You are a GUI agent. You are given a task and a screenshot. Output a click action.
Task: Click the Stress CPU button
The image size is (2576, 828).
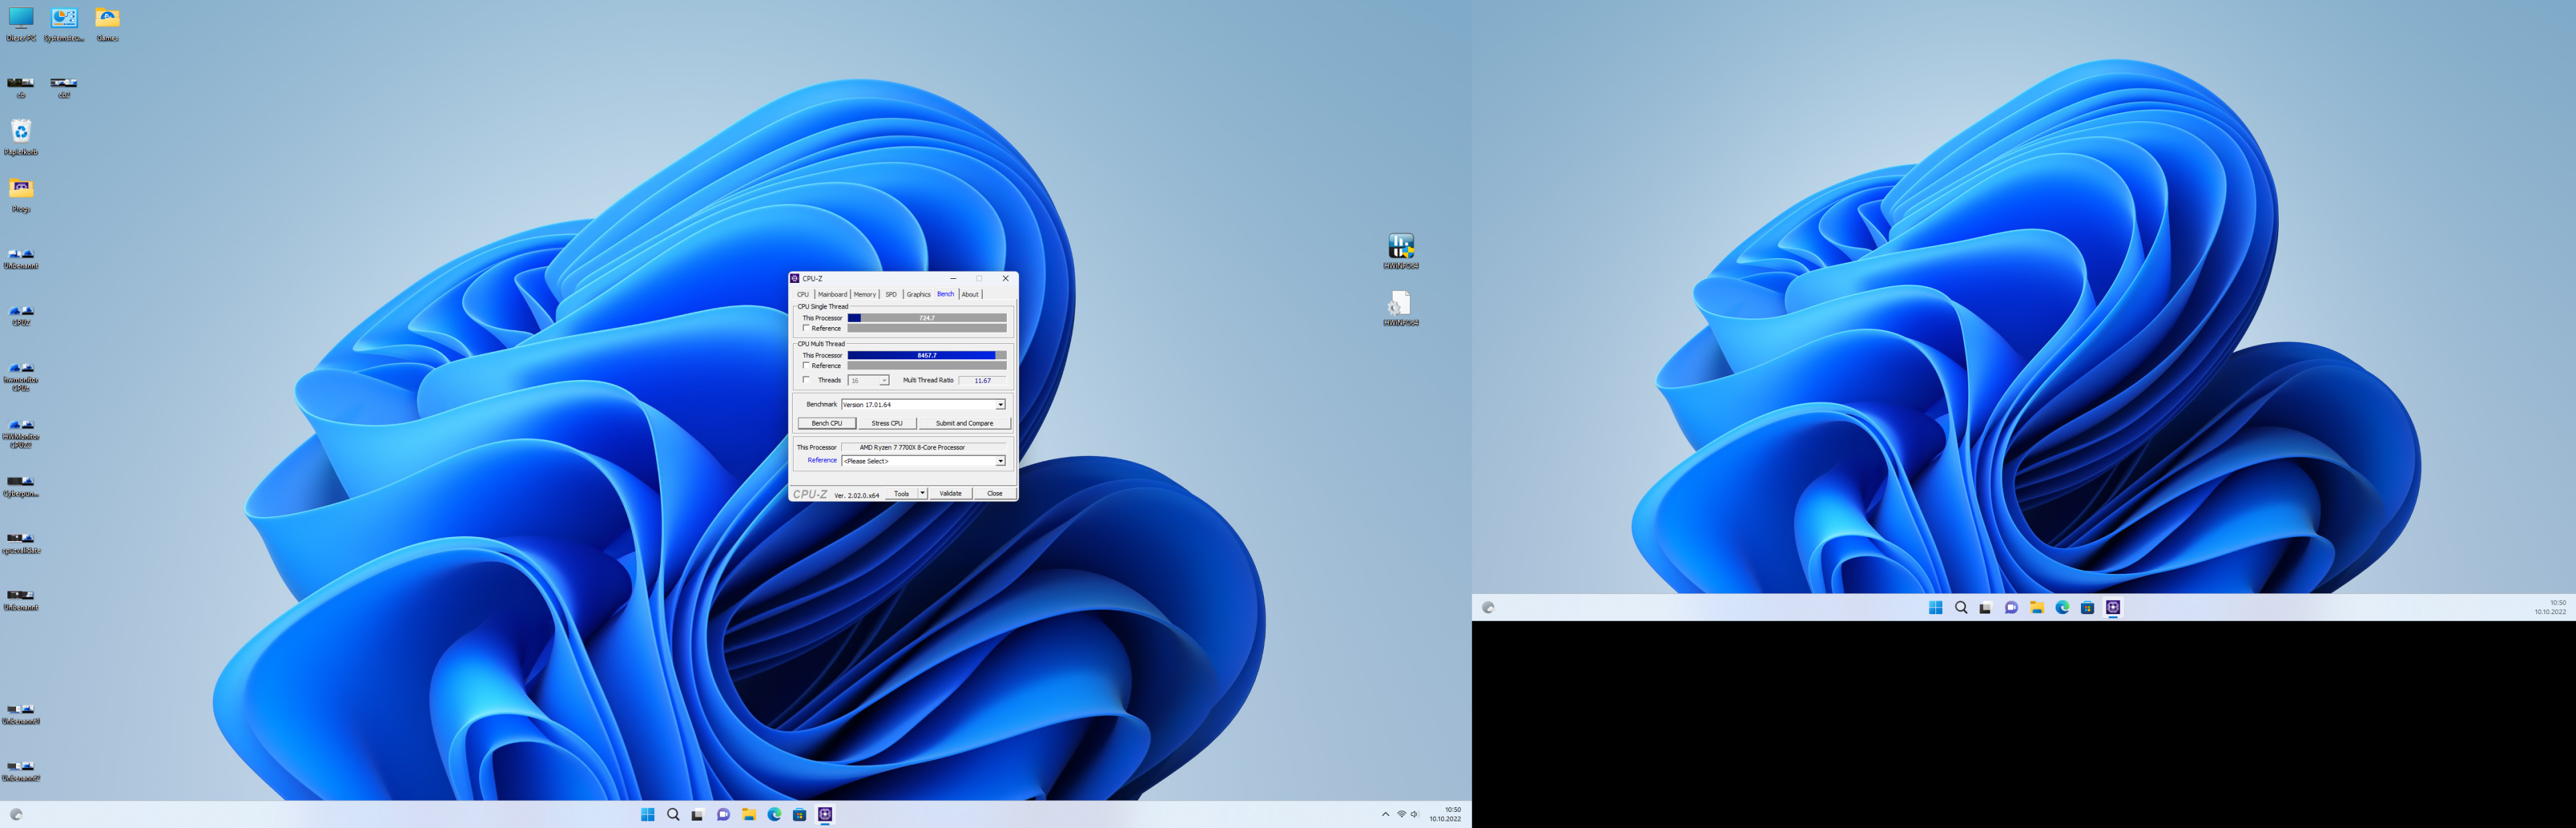tap(886, 423)
